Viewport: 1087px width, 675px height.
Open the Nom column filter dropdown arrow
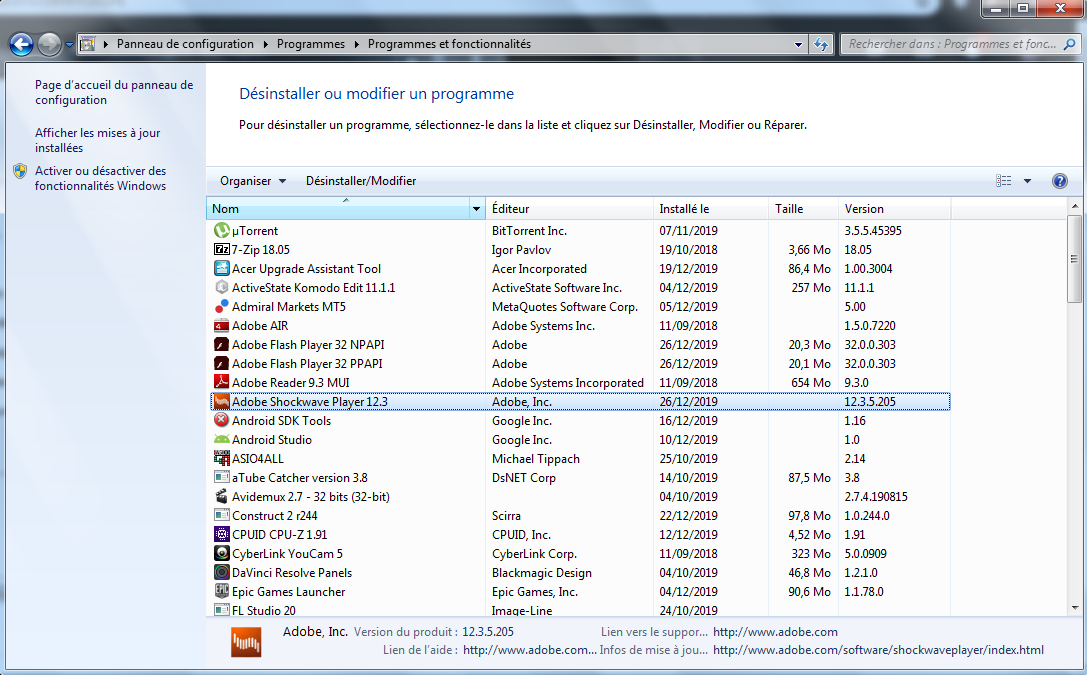(476, 209)
